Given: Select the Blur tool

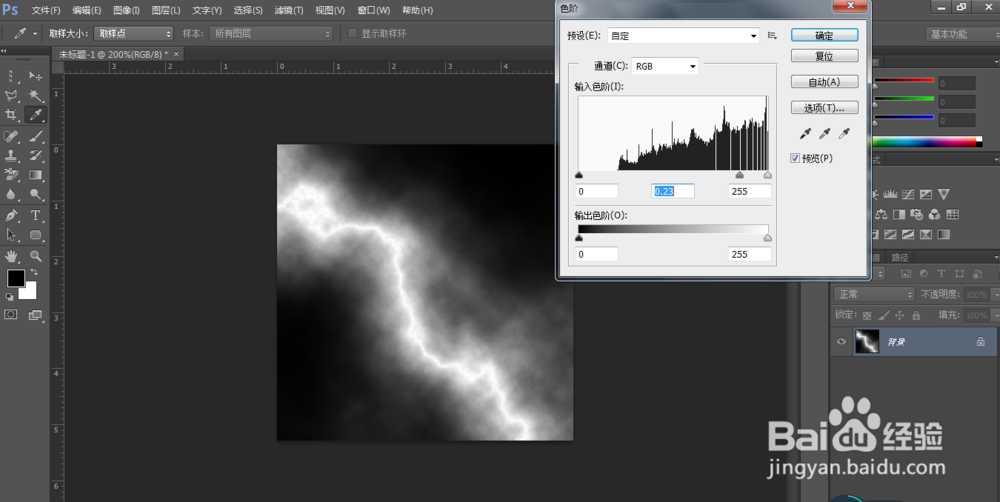Looking at the screenshot, I should [11, 194].
